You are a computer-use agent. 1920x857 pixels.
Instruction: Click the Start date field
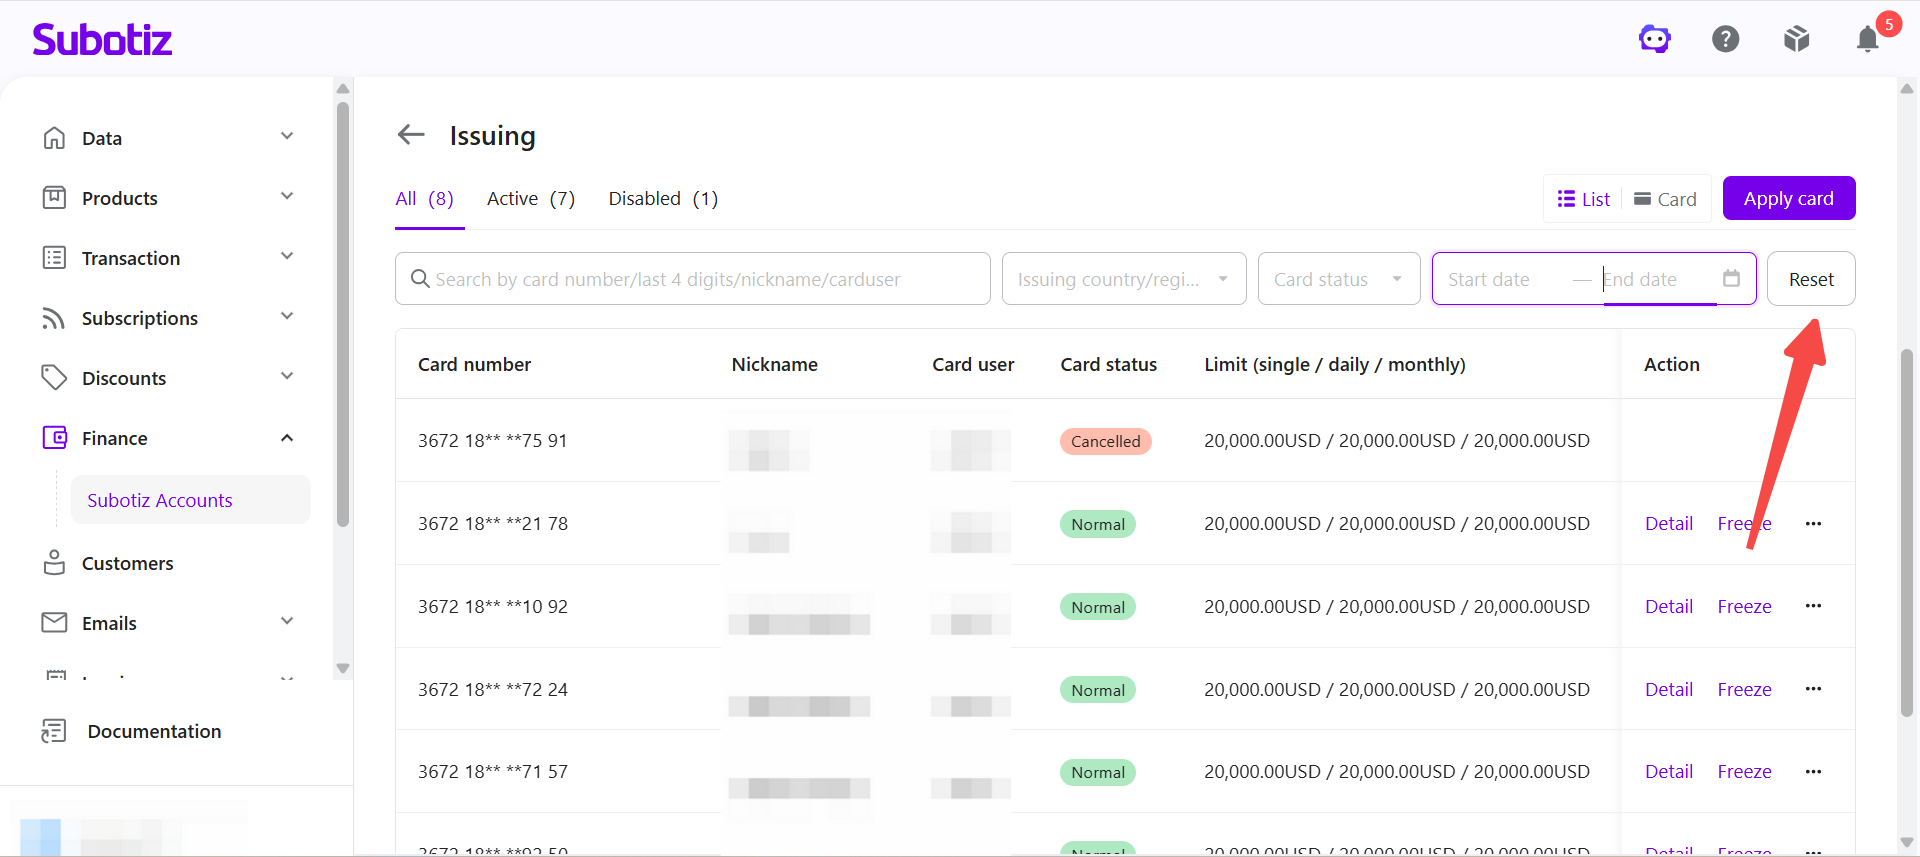[x=1505, y=279]
